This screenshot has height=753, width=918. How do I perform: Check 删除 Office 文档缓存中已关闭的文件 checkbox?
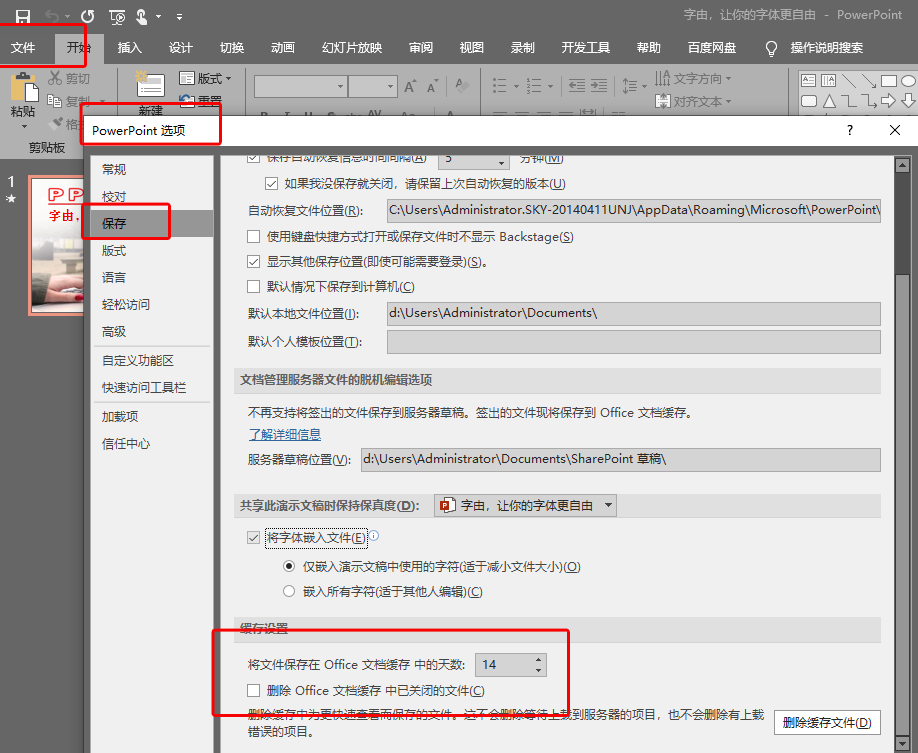coord(254,690)
